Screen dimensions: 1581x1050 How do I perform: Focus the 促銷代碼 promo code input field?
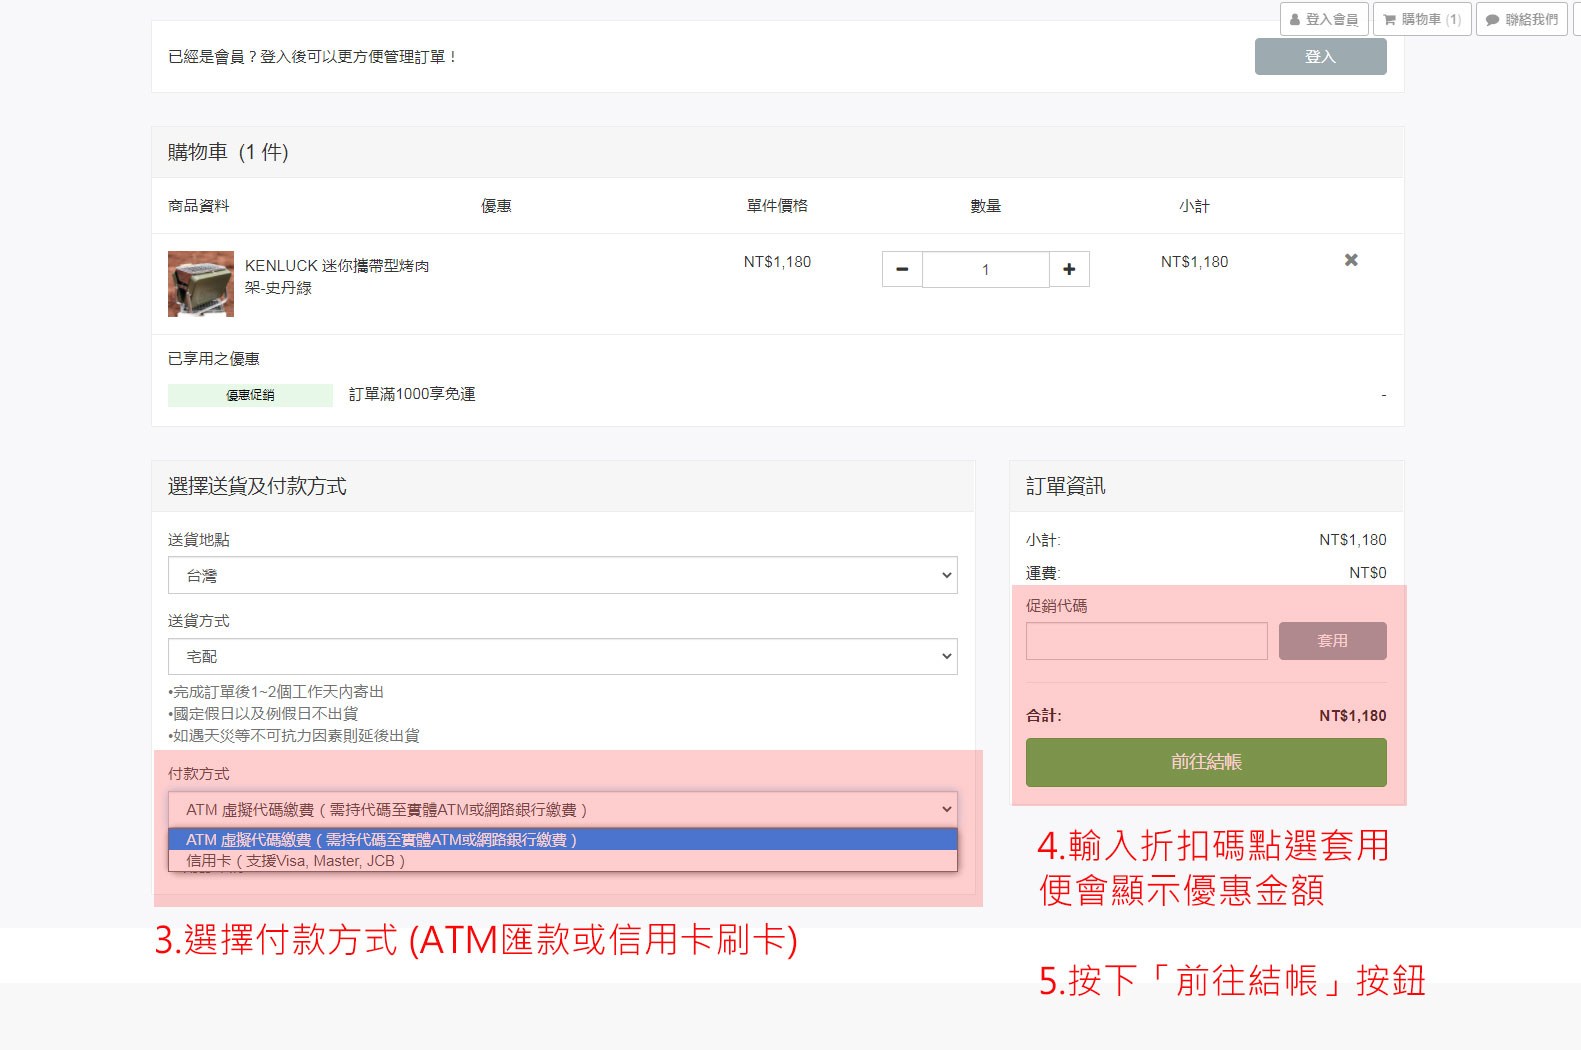(1146, 641)
